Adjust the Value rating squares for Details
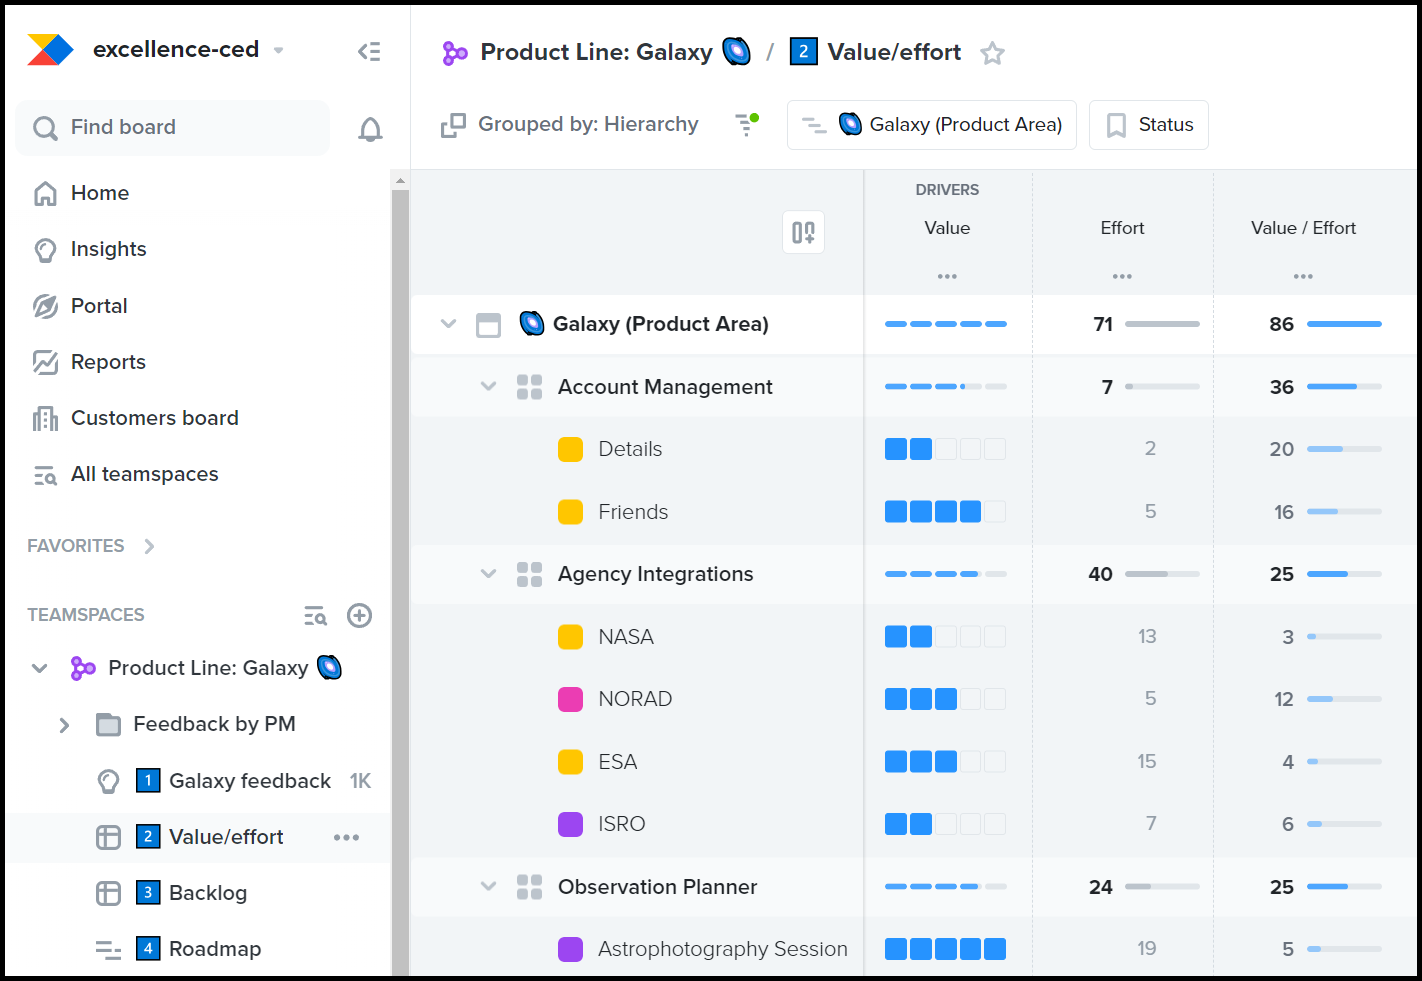This screenshot has width=1422, height=981. tap(944, 449)
